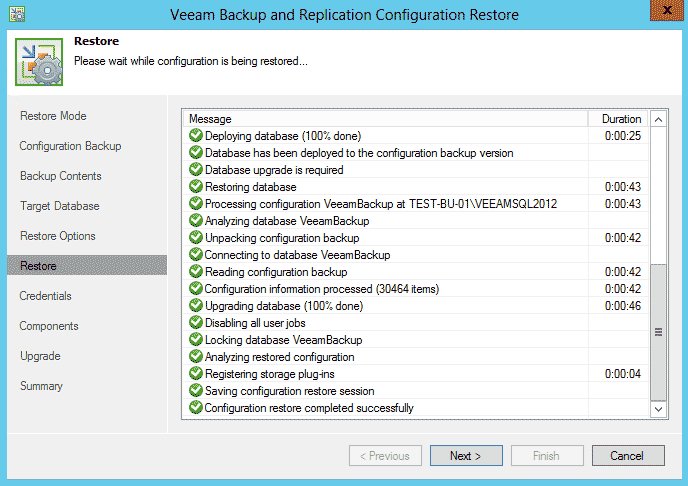
Task: Click the scrollbar down arrow in message log
Action: point(658,409)
